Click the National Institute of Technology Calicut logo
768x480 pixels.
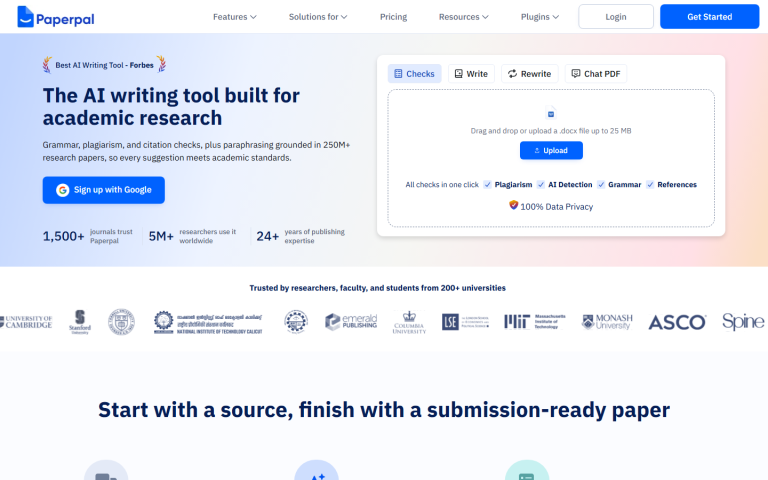pyautogui.click(x=208, y=323)
